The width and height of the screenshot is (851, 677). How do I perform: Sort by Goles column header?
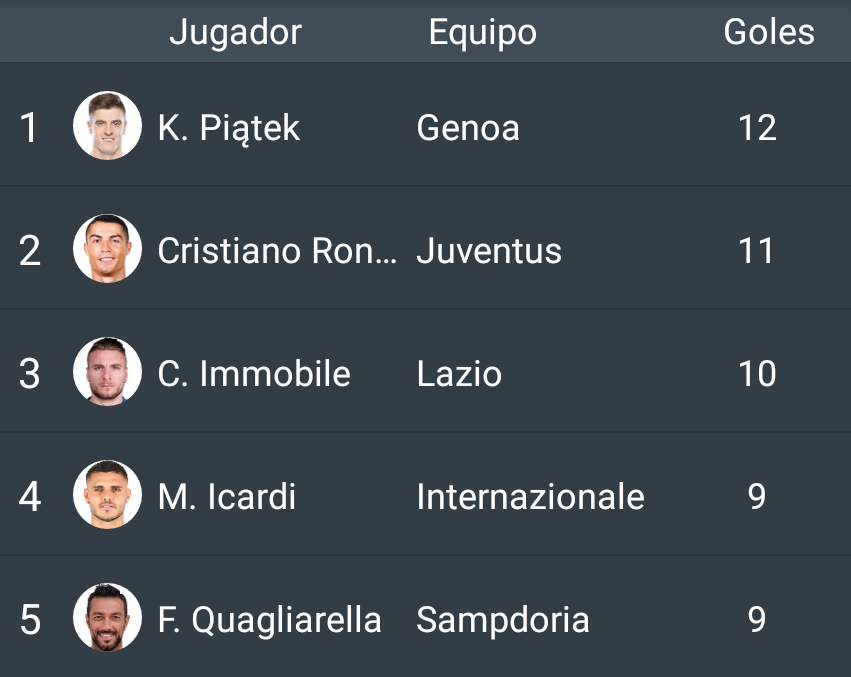point(769,32)
